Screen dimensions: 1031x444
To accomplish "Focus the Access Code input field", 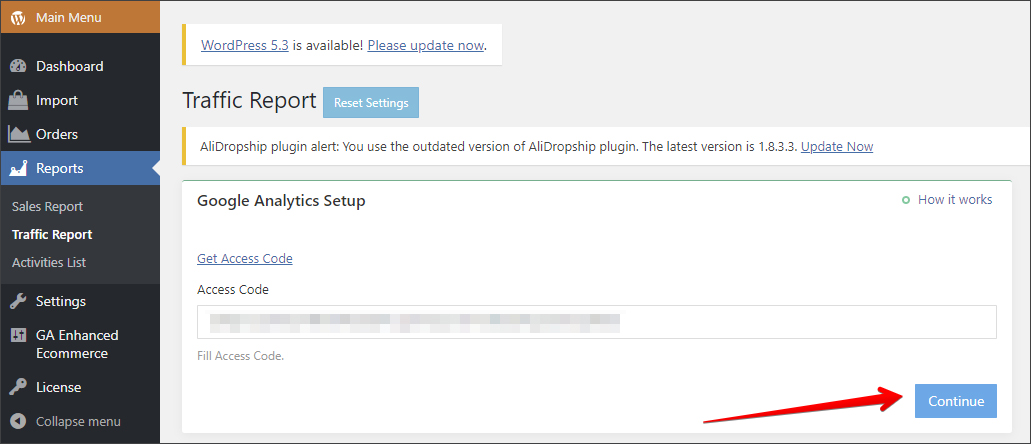I will pyautogui.click(x=596, y=322).
